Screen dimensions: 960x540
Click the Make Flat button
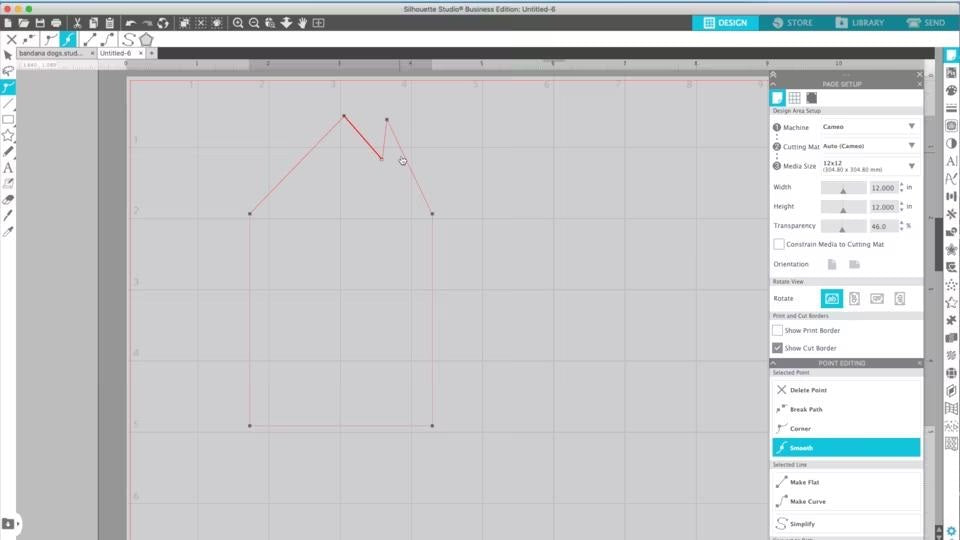pyautogui.click(x=846, y=482)
